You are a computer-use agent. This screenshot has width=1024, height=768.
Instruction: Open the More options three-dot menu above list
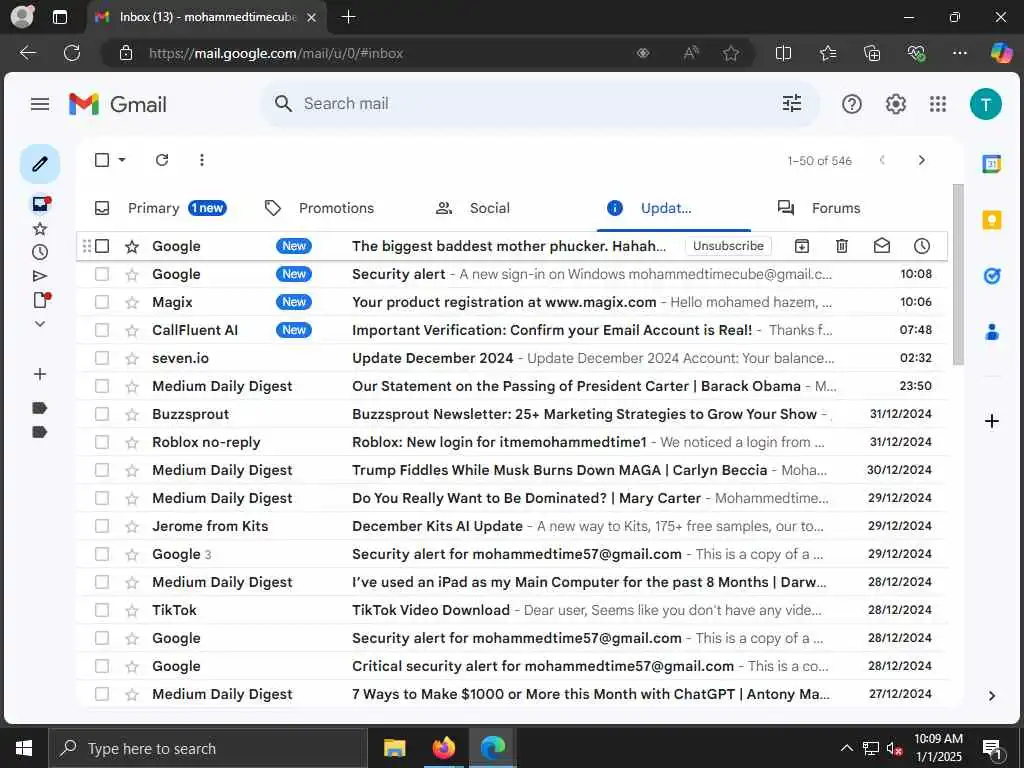[202, 160]
